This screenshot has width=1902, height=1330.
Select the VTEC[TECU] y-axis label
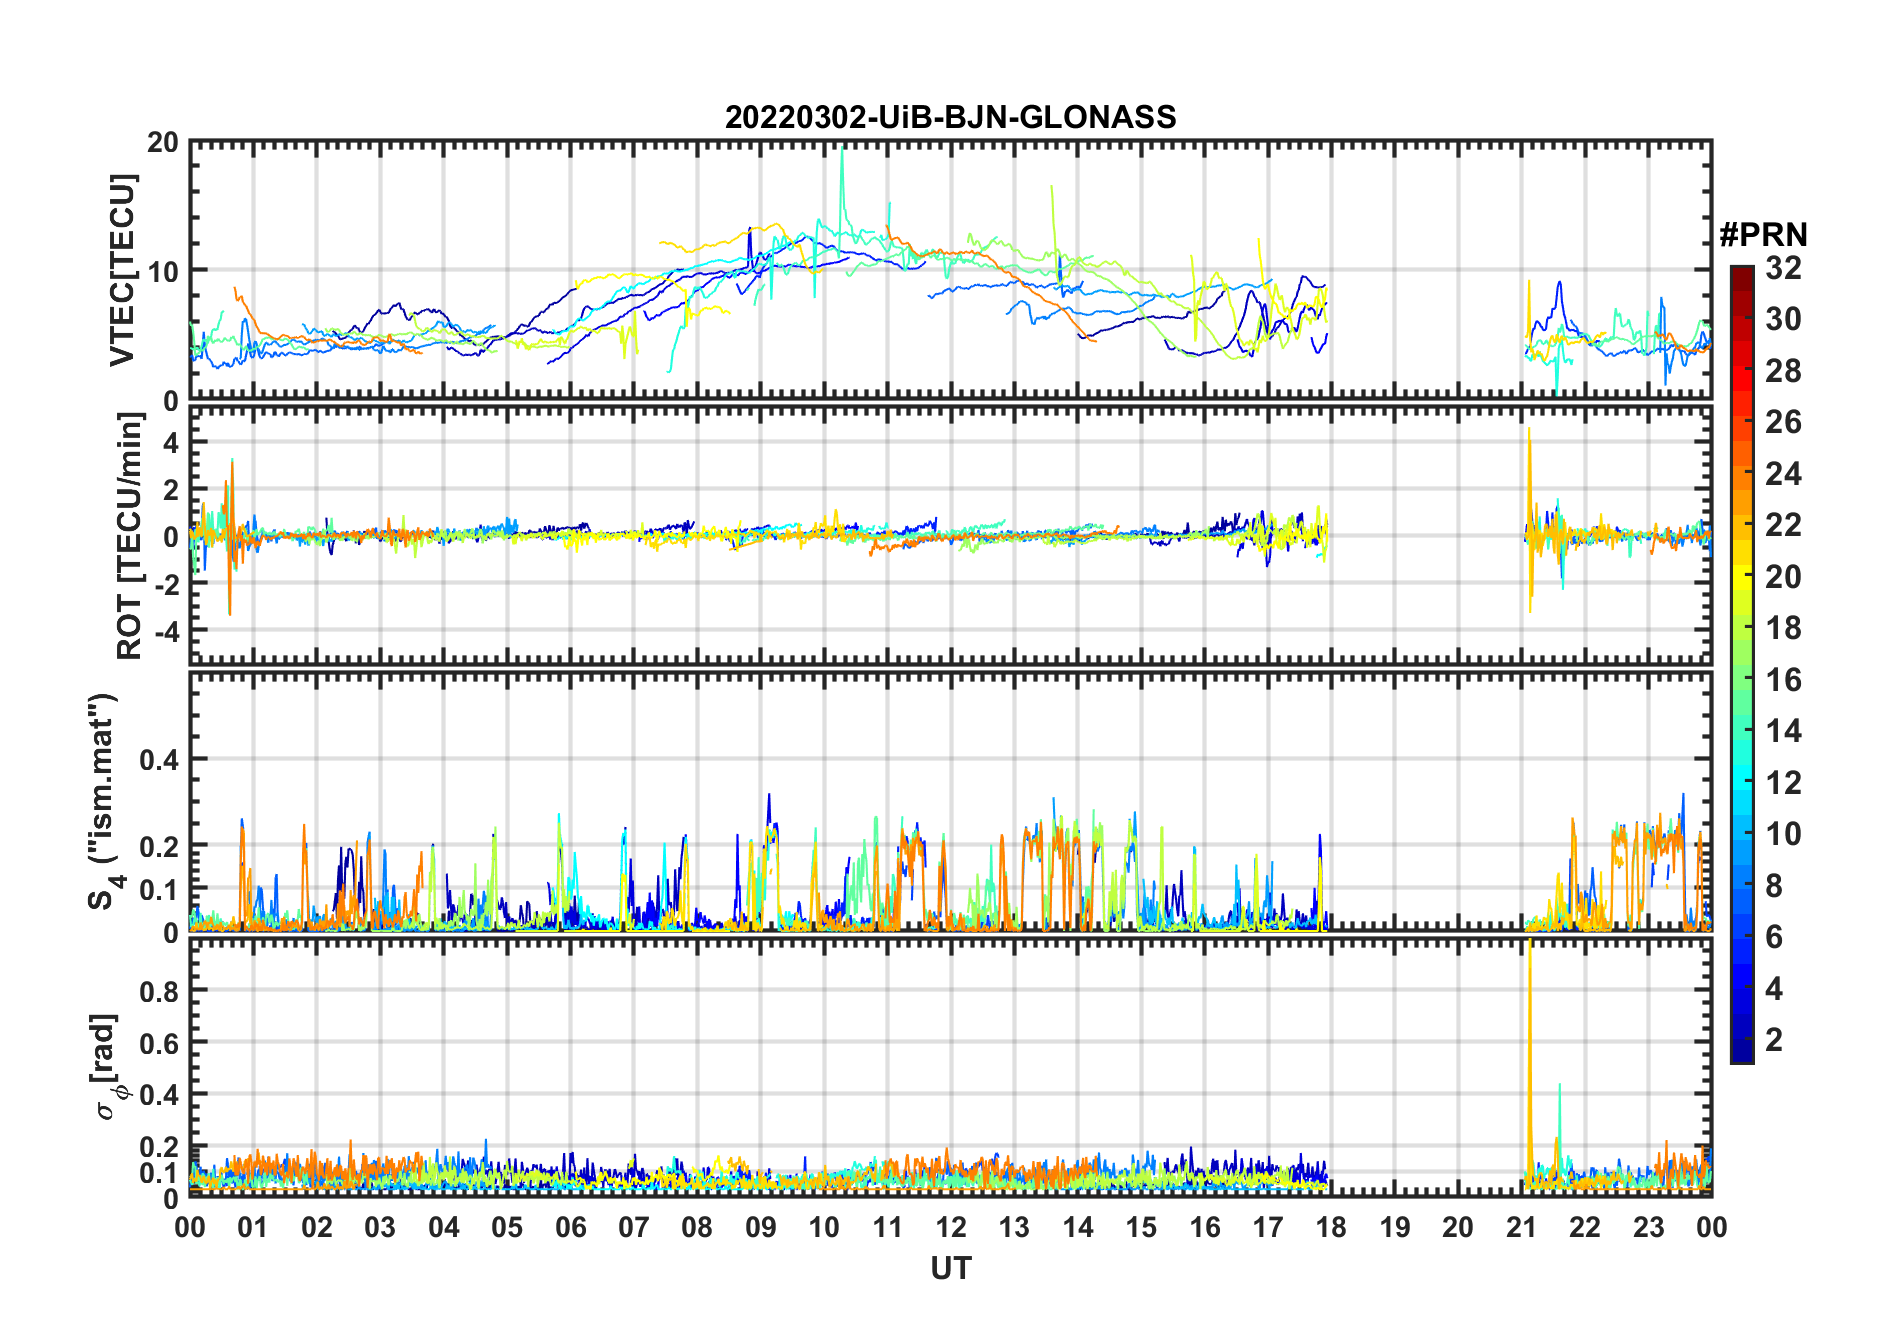coord(122,270)
